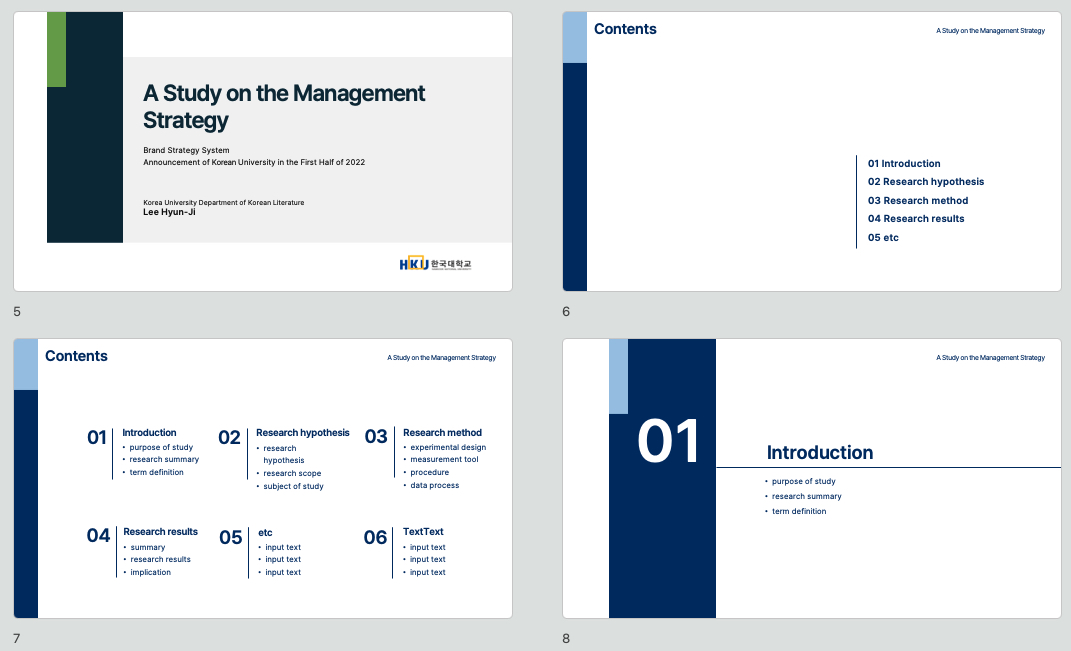Select slide 7 Contents grid thumbnail
The height and width of the screenshot is (651, 1071).
263,478
